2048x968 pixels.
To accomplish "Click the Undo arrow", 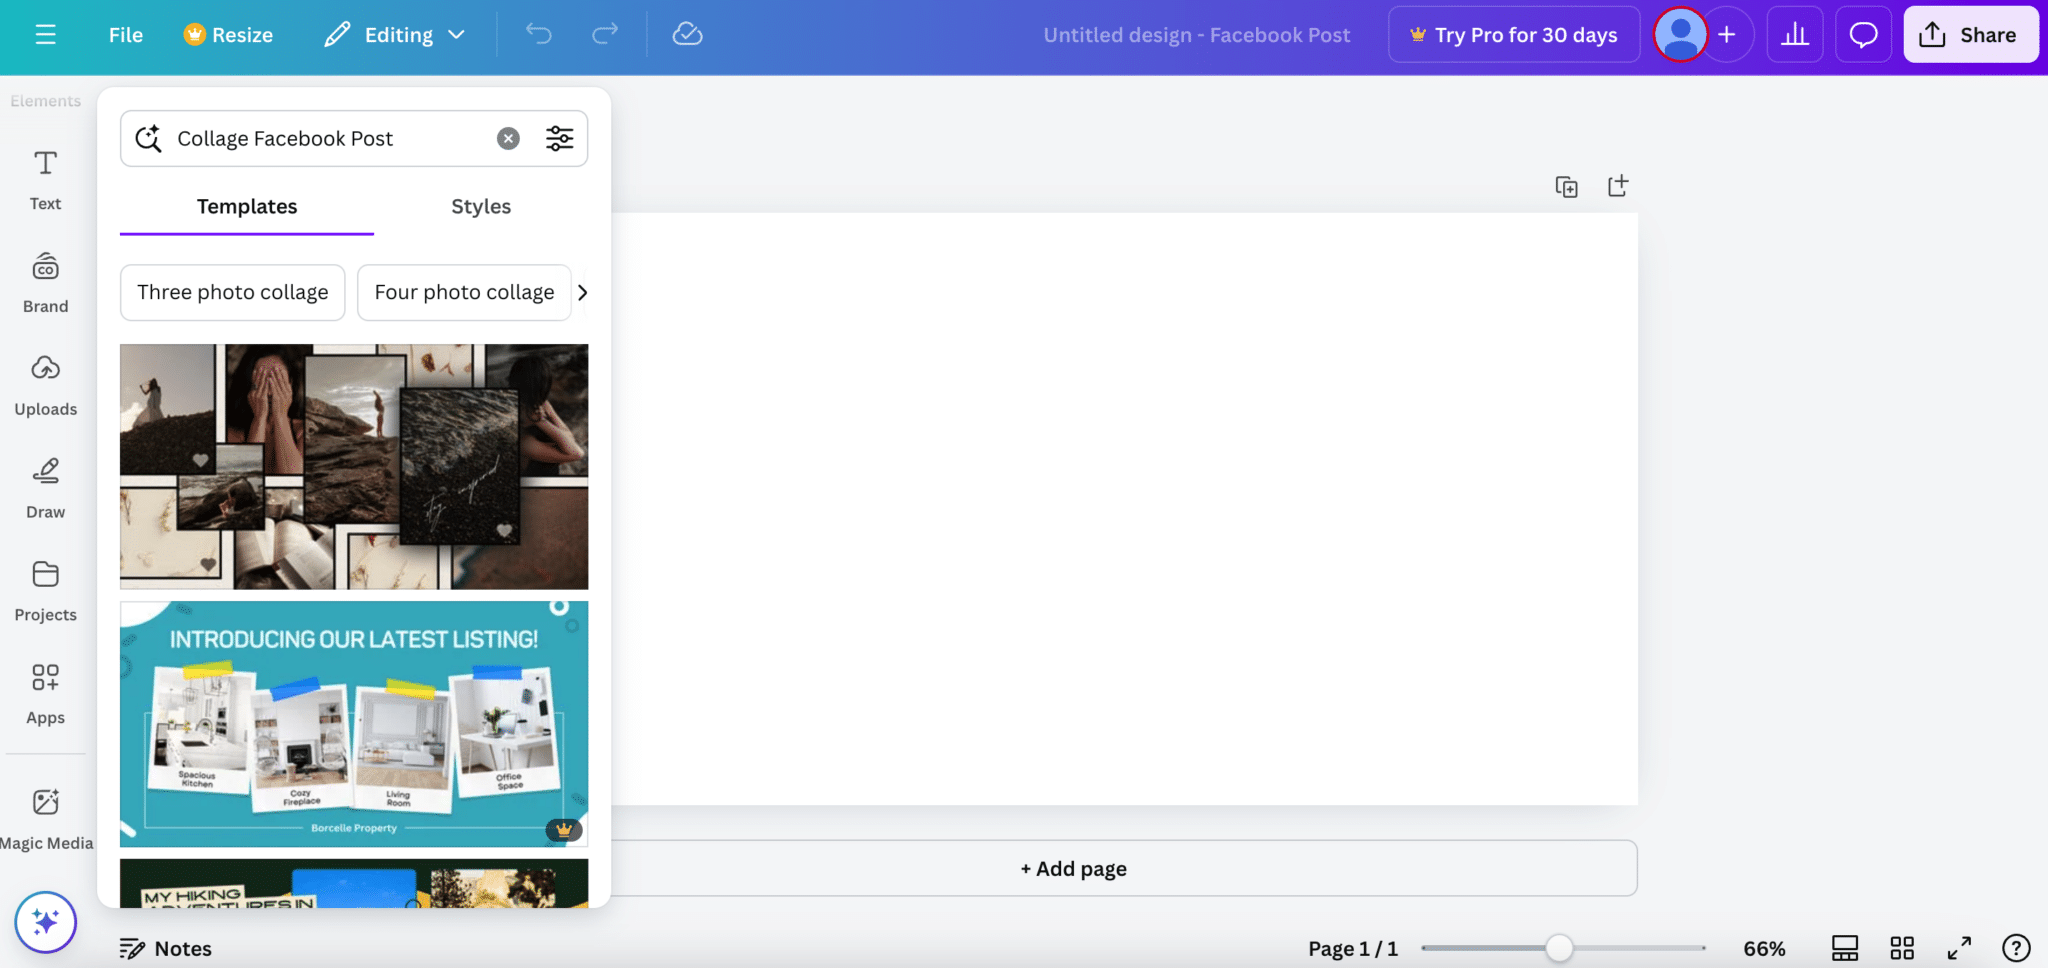I will coord(538,33).
